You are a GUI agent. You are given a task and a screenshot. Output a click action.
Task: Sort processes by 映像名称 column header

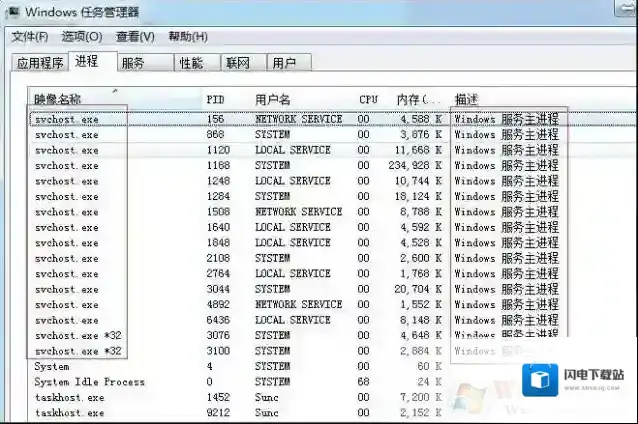pos(58,100)
